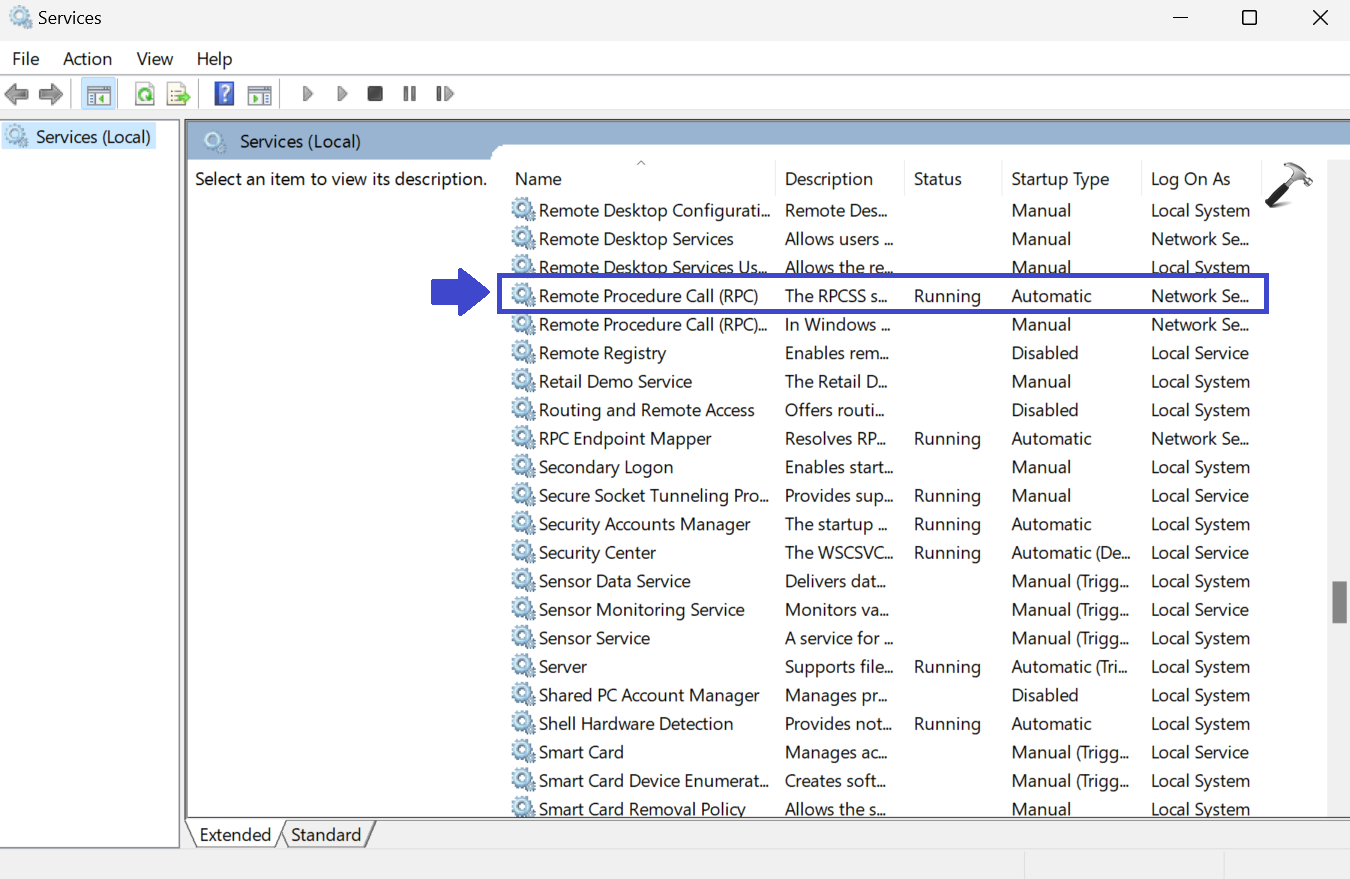
Task: Click the Restart Service toolbar icon
Action: click(445, 94)
